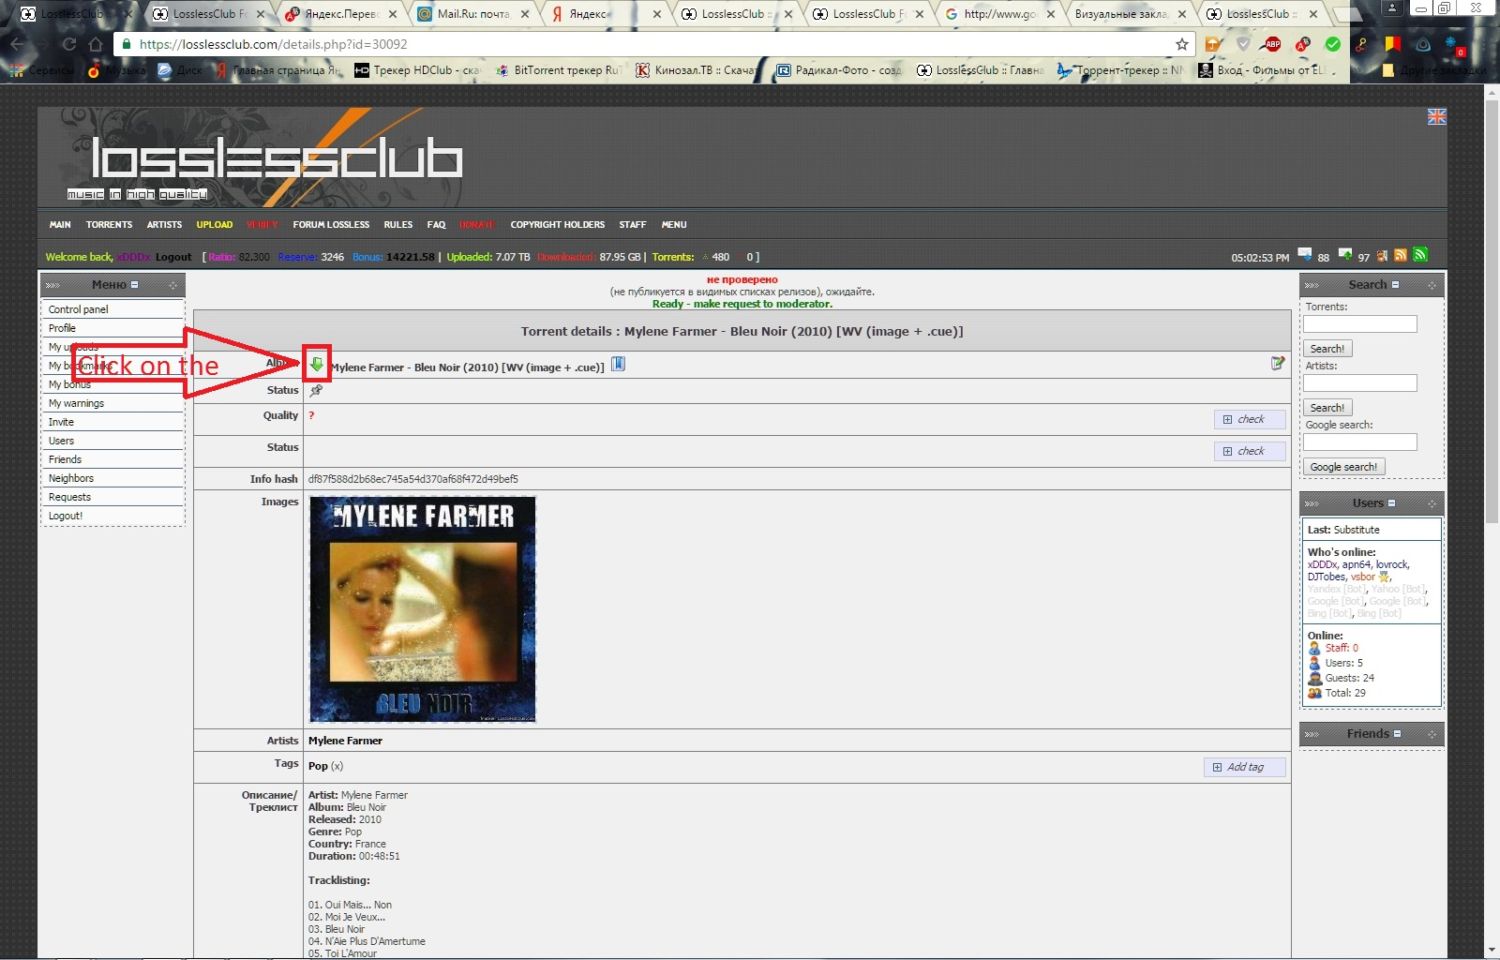Screen dimensions: 1500x960
Task: Open MAIN in site navigation
Action: (60, 225)
